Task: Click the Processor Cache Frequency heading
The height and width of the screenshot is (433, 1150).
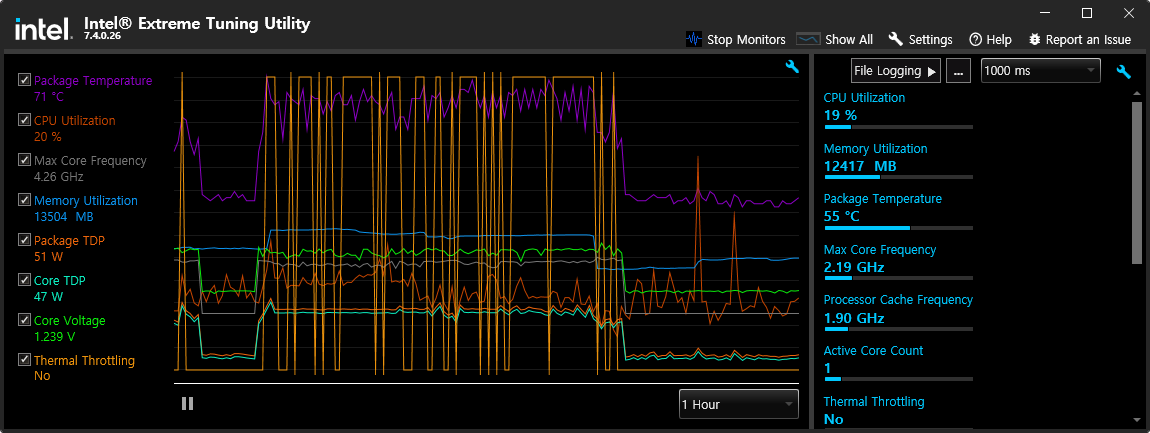Action: click(898, 300)
